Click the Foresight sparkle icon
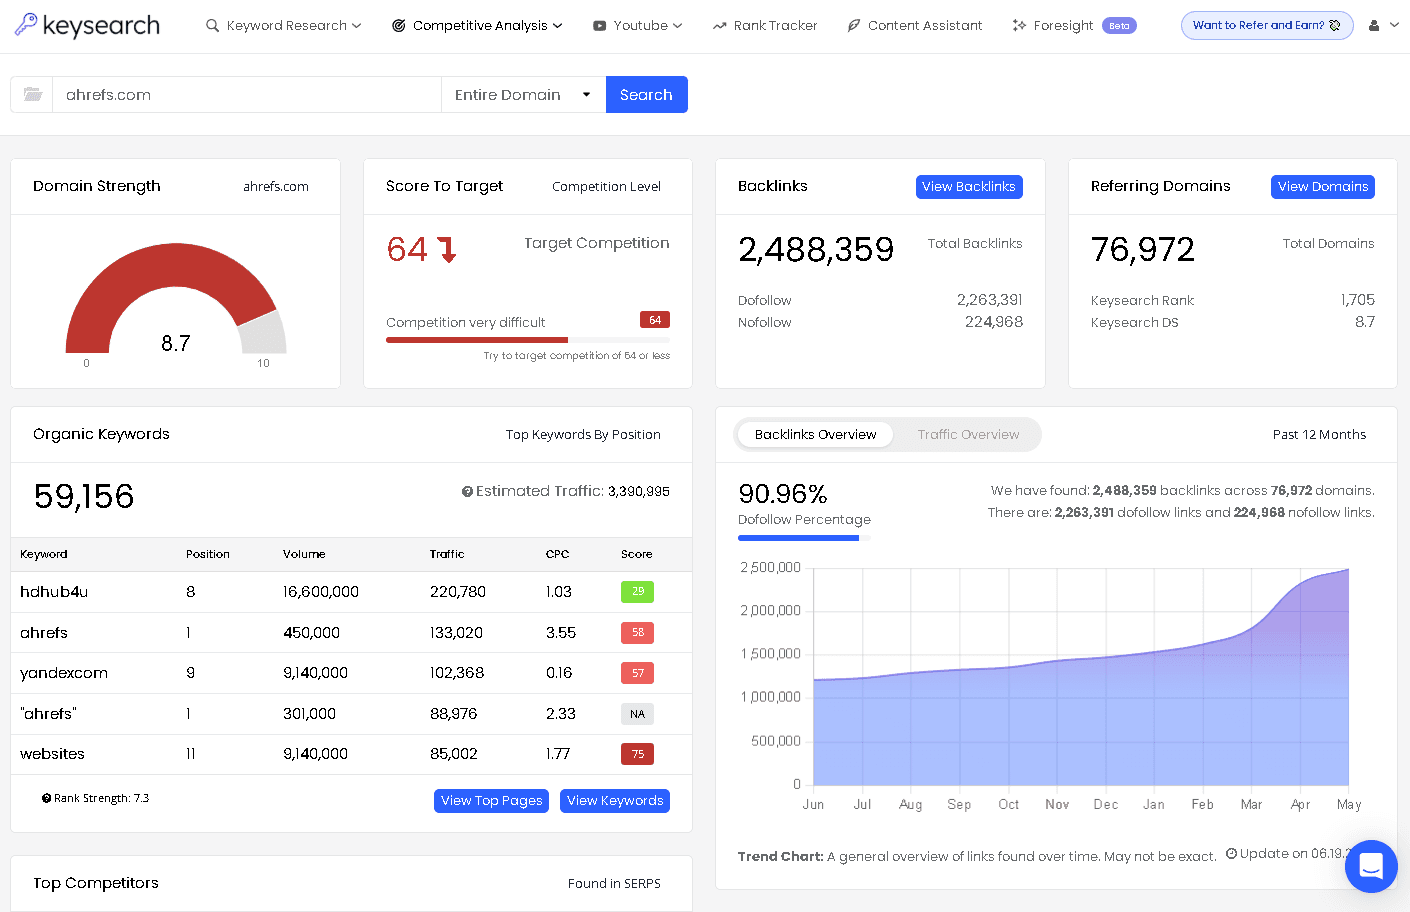This screenshot has height=912, width=1410. 1019,25
